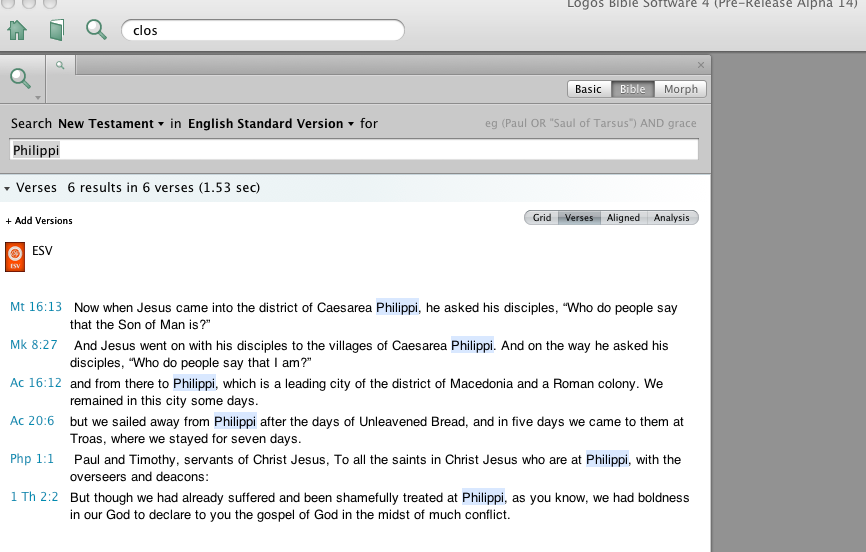Click the '6 results in 6 verses' summary

click(x=164, y=188)
